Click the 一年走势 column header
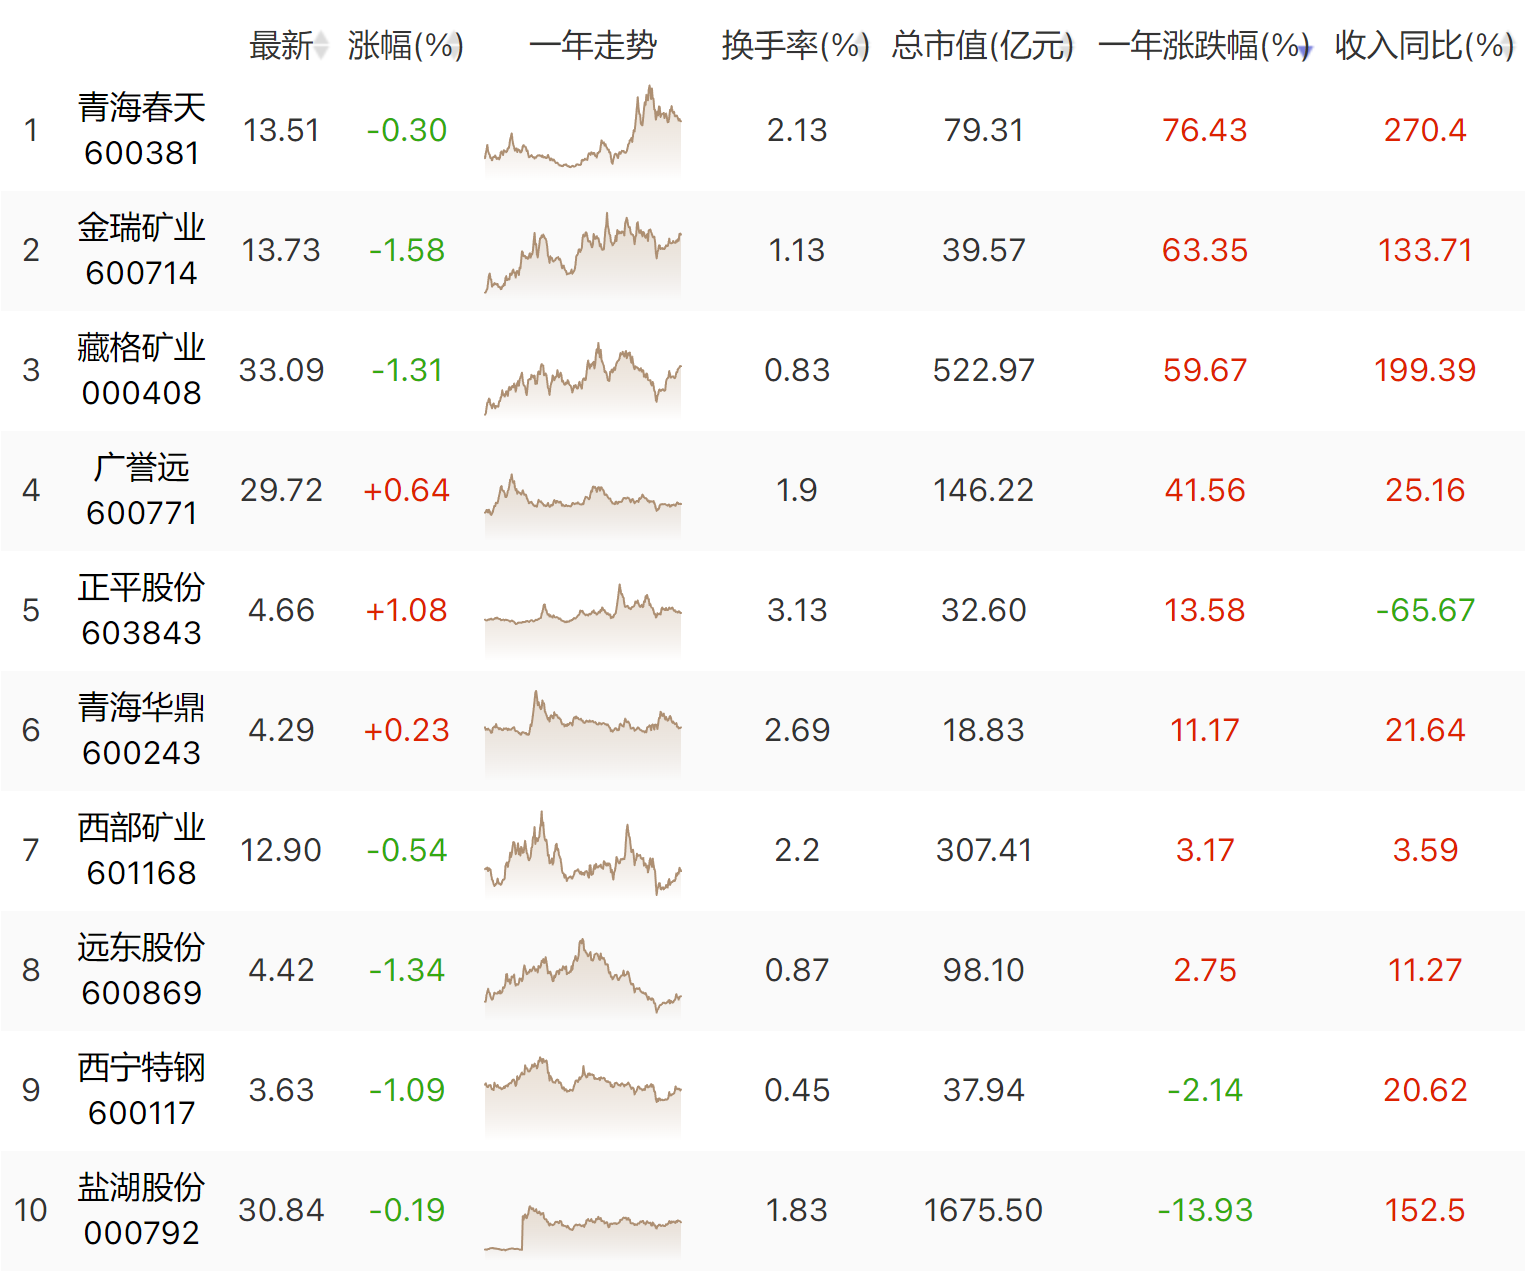Screen dimensions: 1525x1272 coord(593,46)
